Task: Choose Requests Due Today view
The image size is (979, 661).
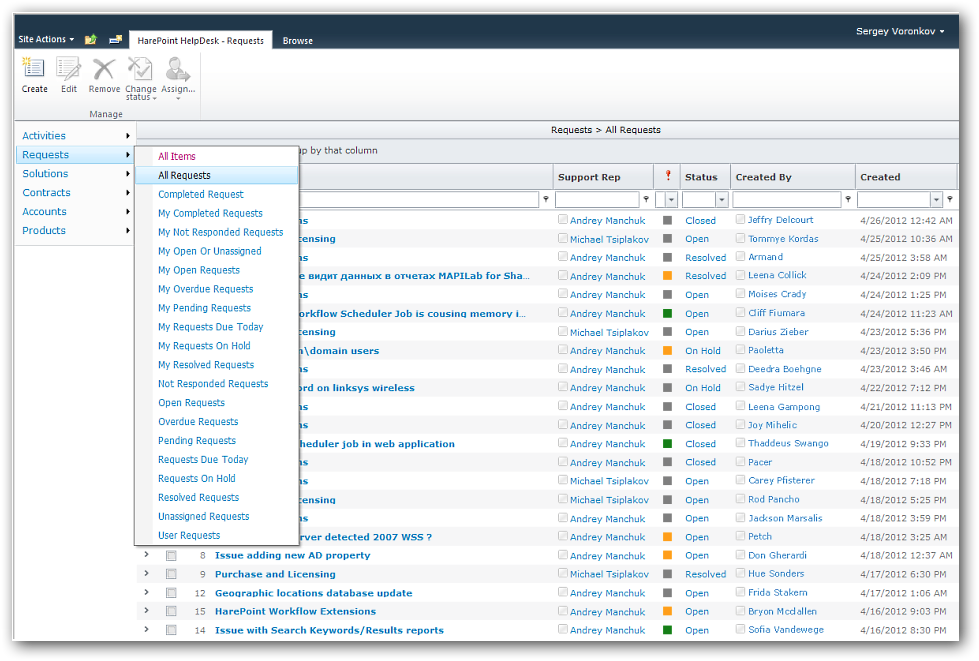Action: (203, 459)
